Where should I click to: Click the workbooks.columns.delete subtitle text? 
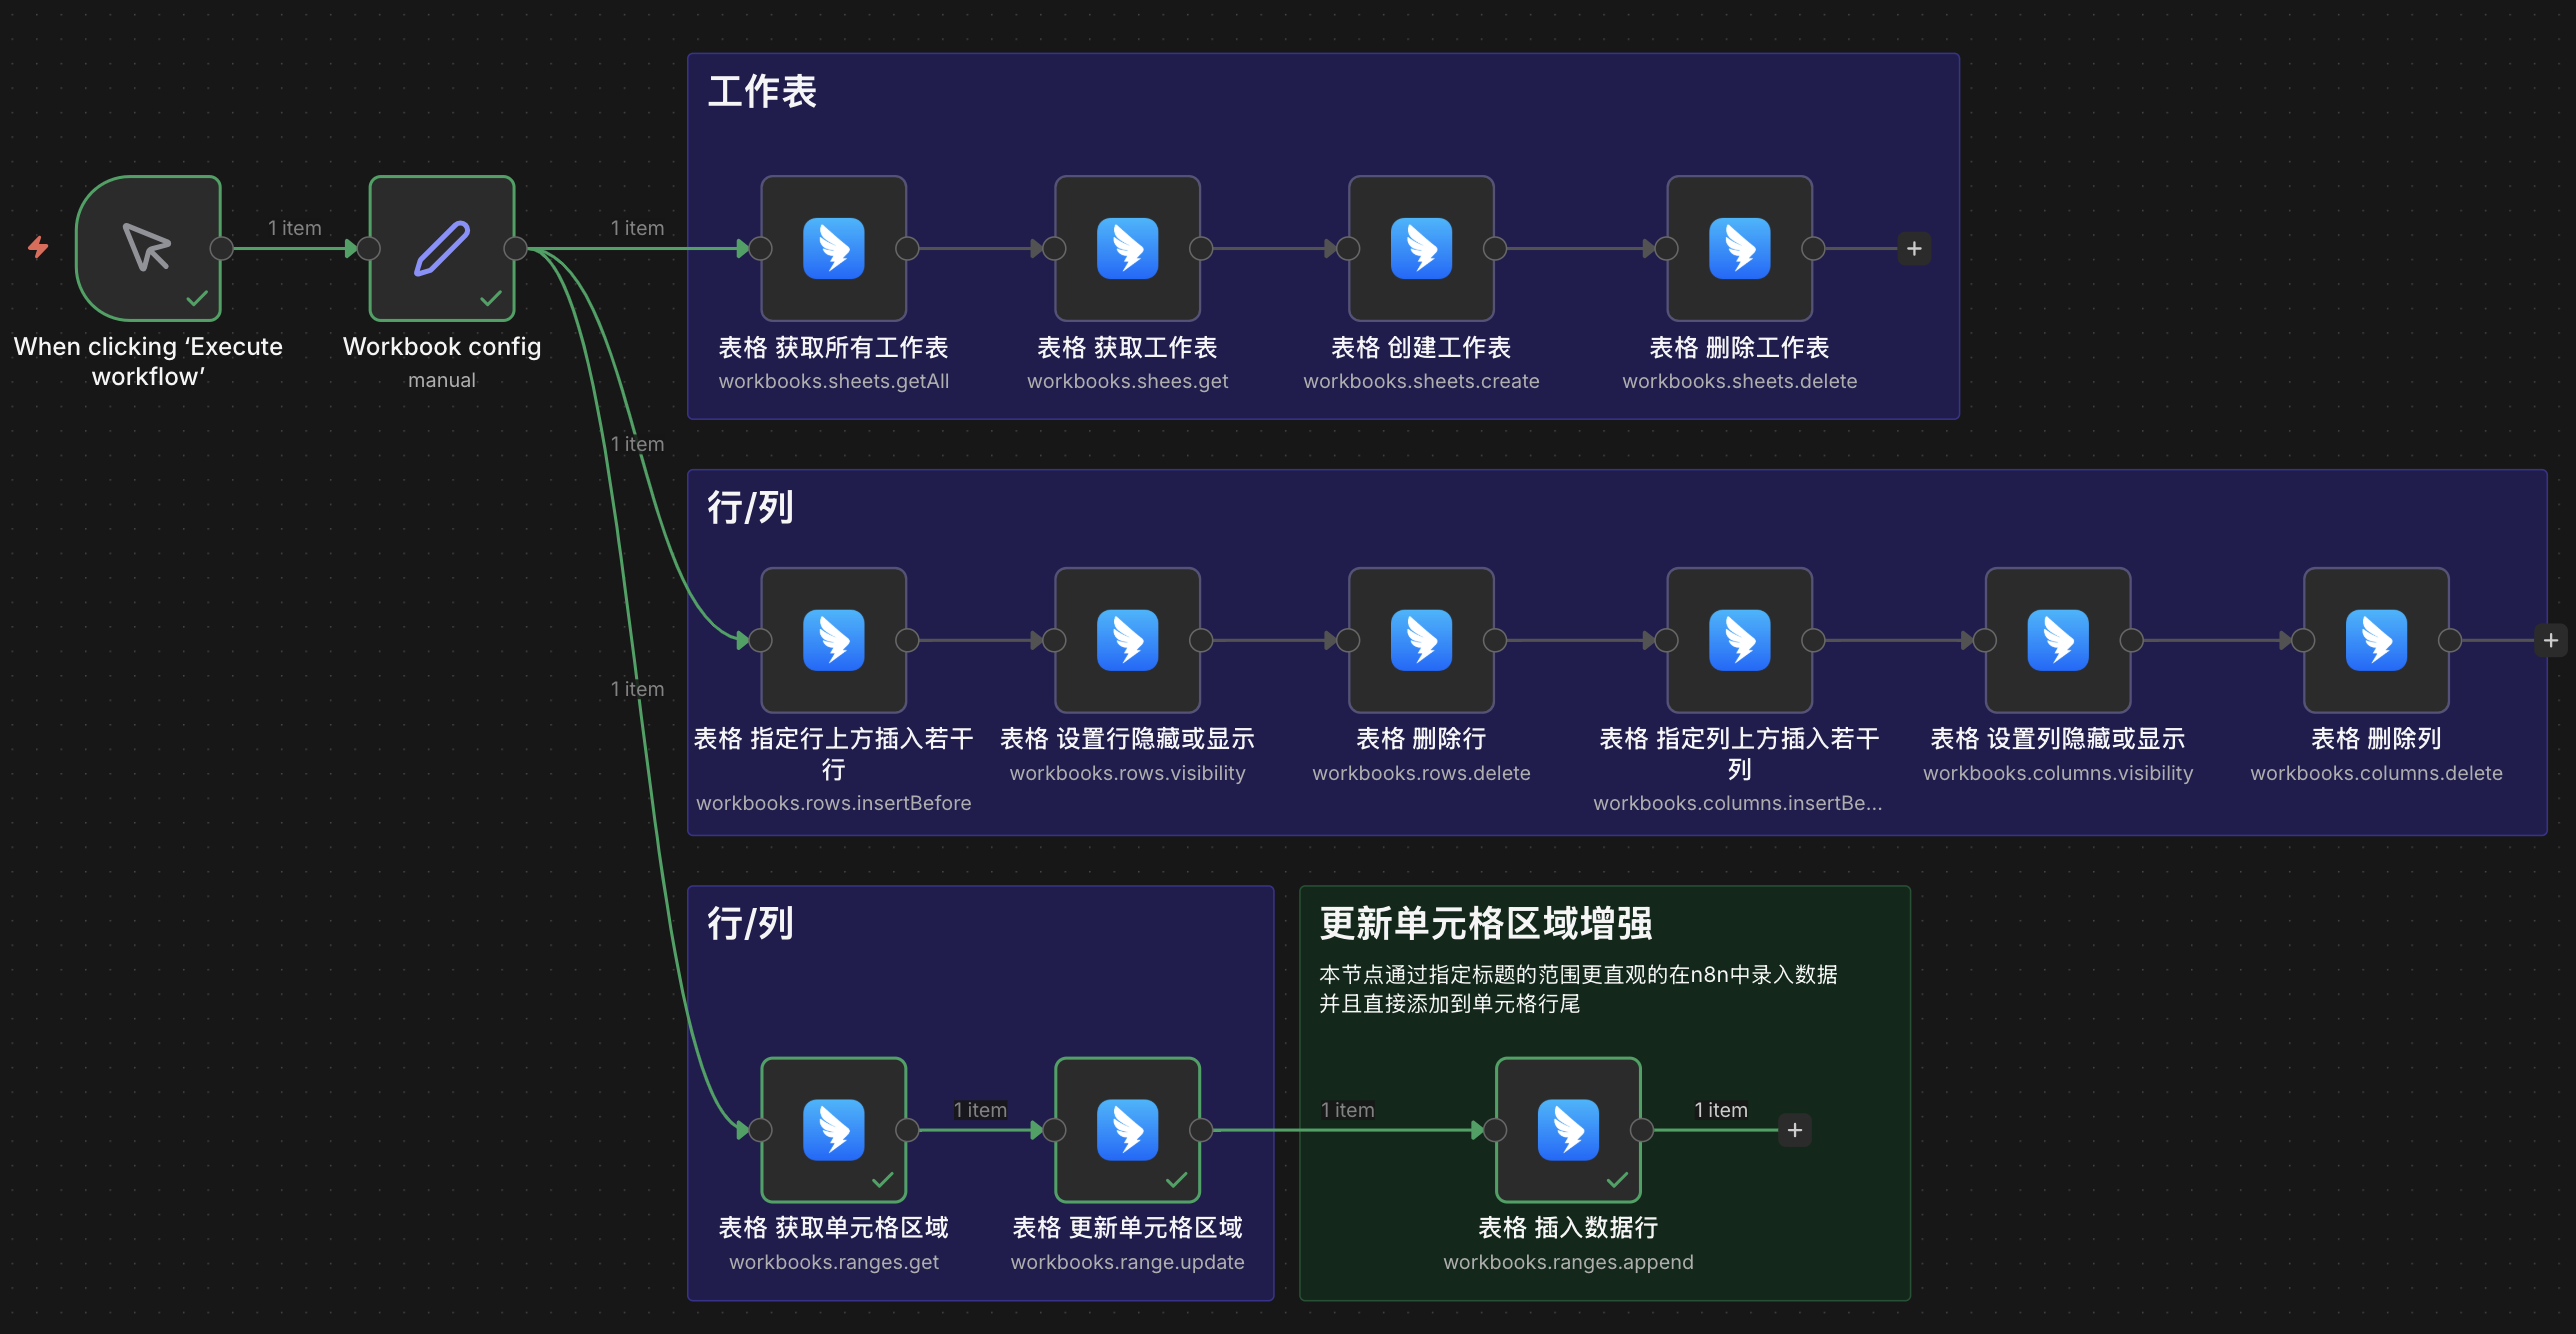2377,773
